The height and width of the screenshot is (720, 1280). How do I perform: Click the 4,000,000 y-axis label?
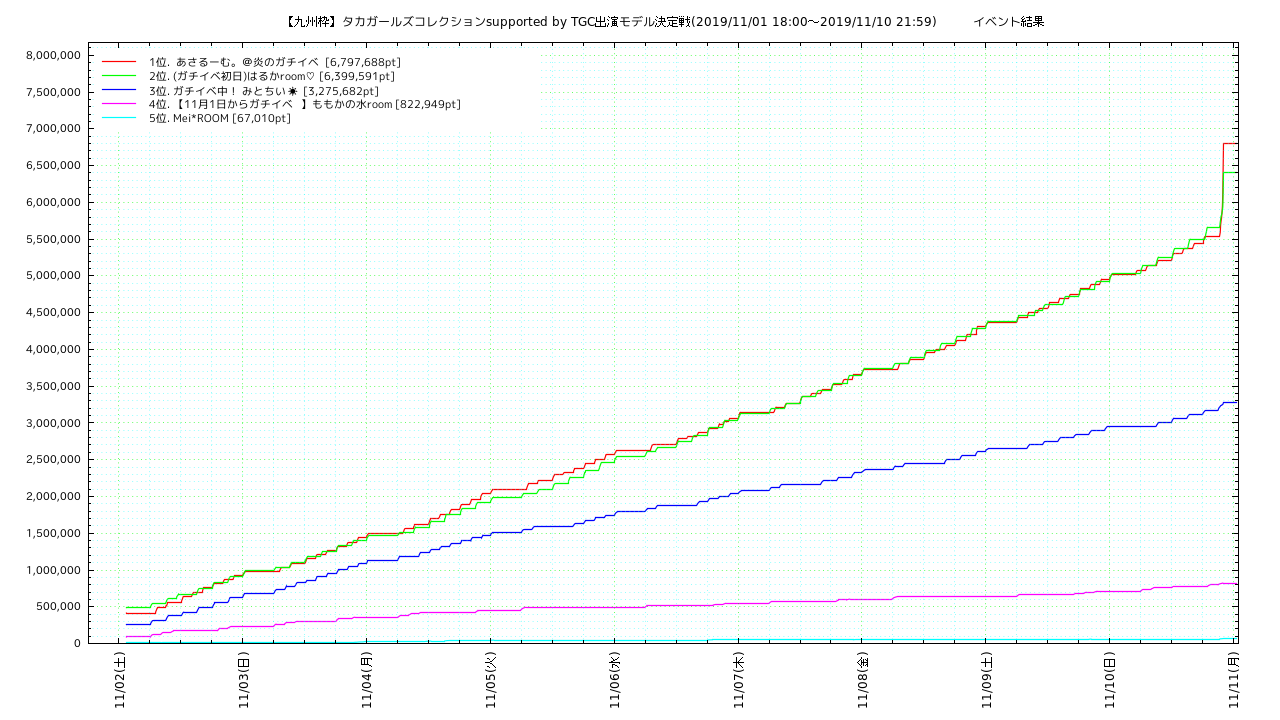coord(51,349)
